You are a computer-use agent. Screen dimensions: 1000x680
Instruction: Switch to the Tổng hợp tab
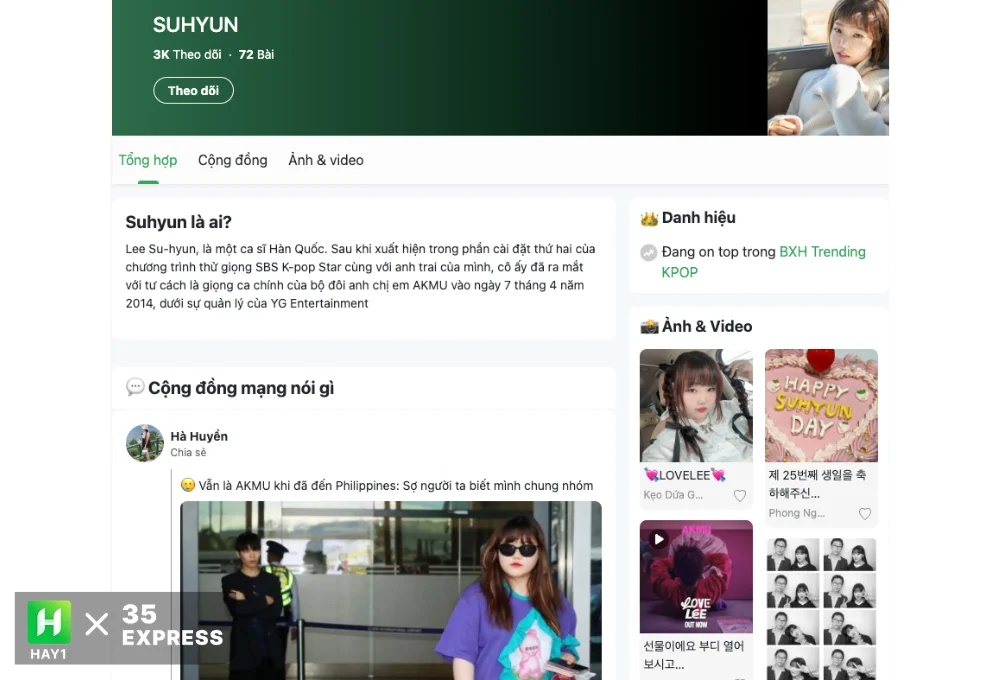coord(148,160)
